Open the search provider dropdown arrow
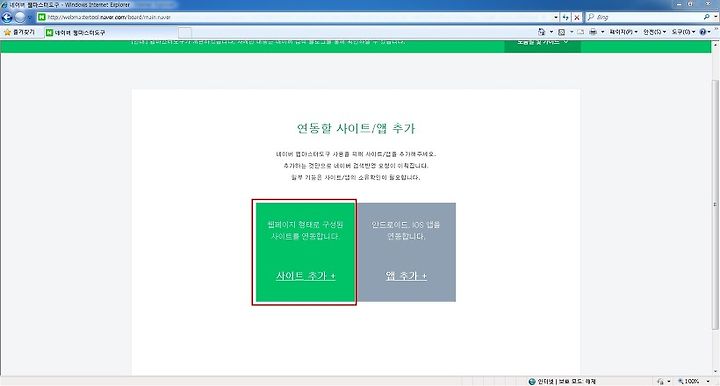Viewport: 720px width, 386px height. click(715, 17)
